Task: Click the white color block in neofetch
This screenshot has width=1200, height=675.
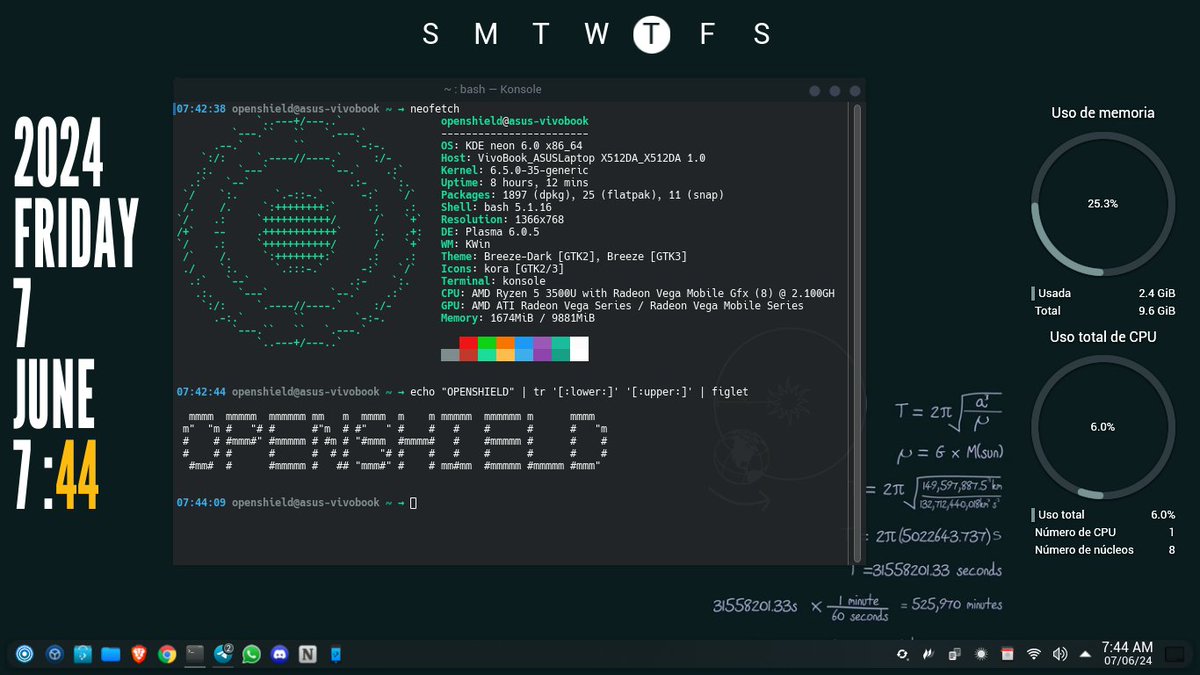Action: pos(579,349)
